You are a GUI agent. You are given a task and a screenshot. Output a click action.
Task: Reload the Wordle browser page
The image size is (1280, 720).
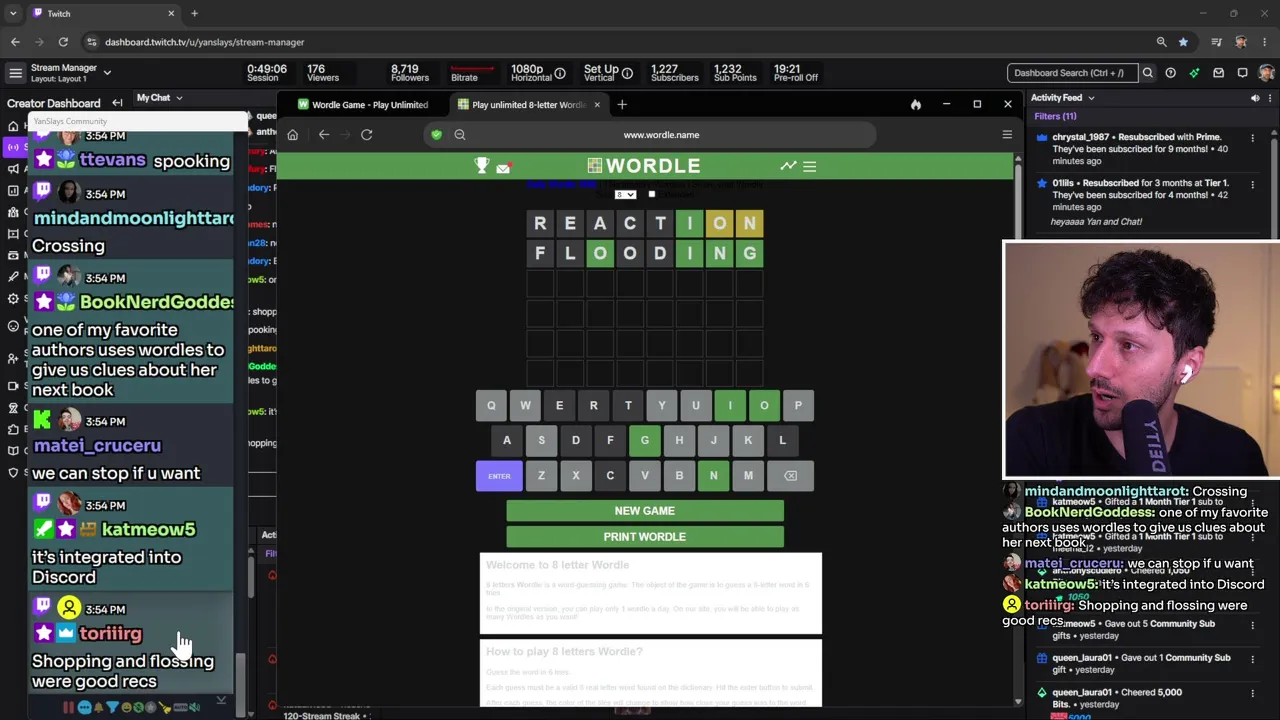tap(367, 135)
